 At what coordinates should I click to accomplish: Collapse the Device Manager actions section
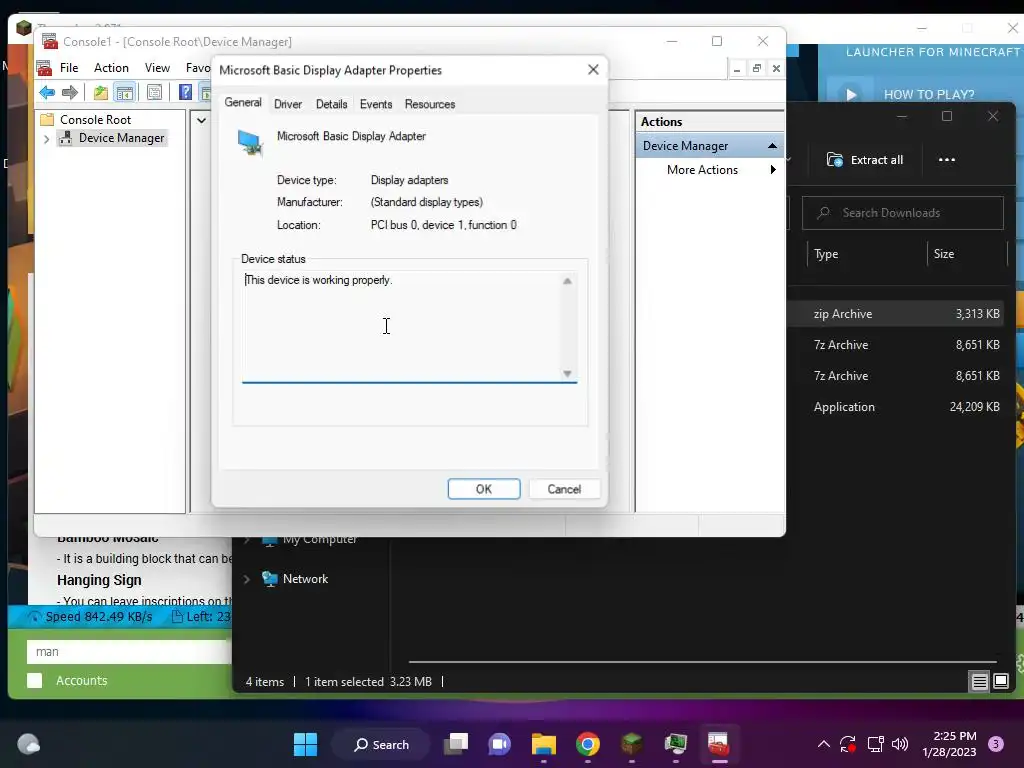tap(772, 146)
